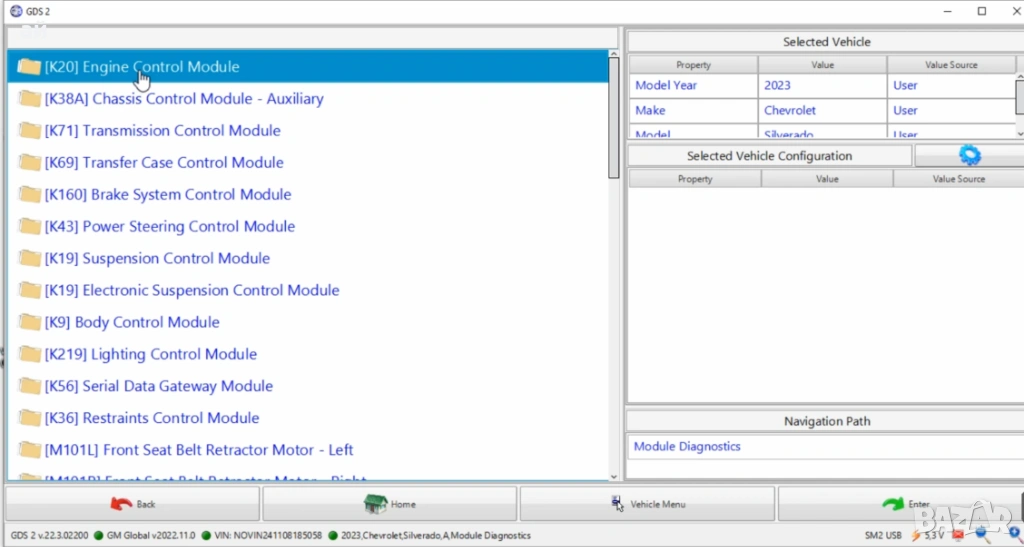Click the lightning bolt voltage icon in status bar

point(914,535)
